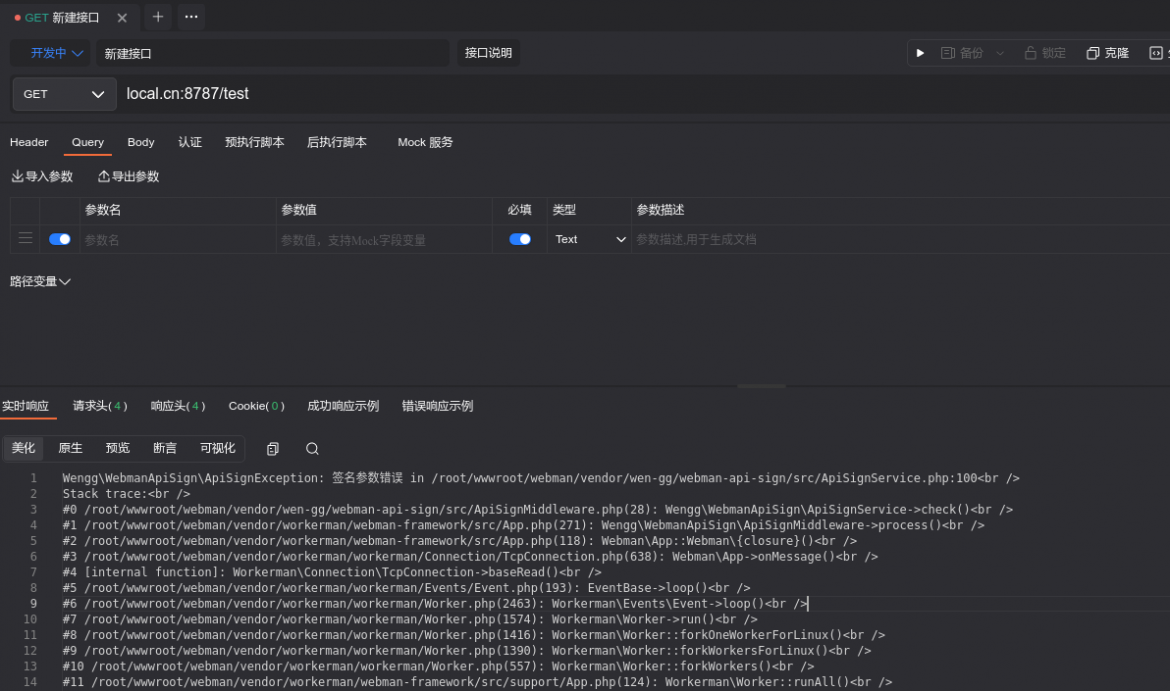Screen dimensions: 1170x691
Task: Toggle the 必填 required switch
Action: pos(520,240)
